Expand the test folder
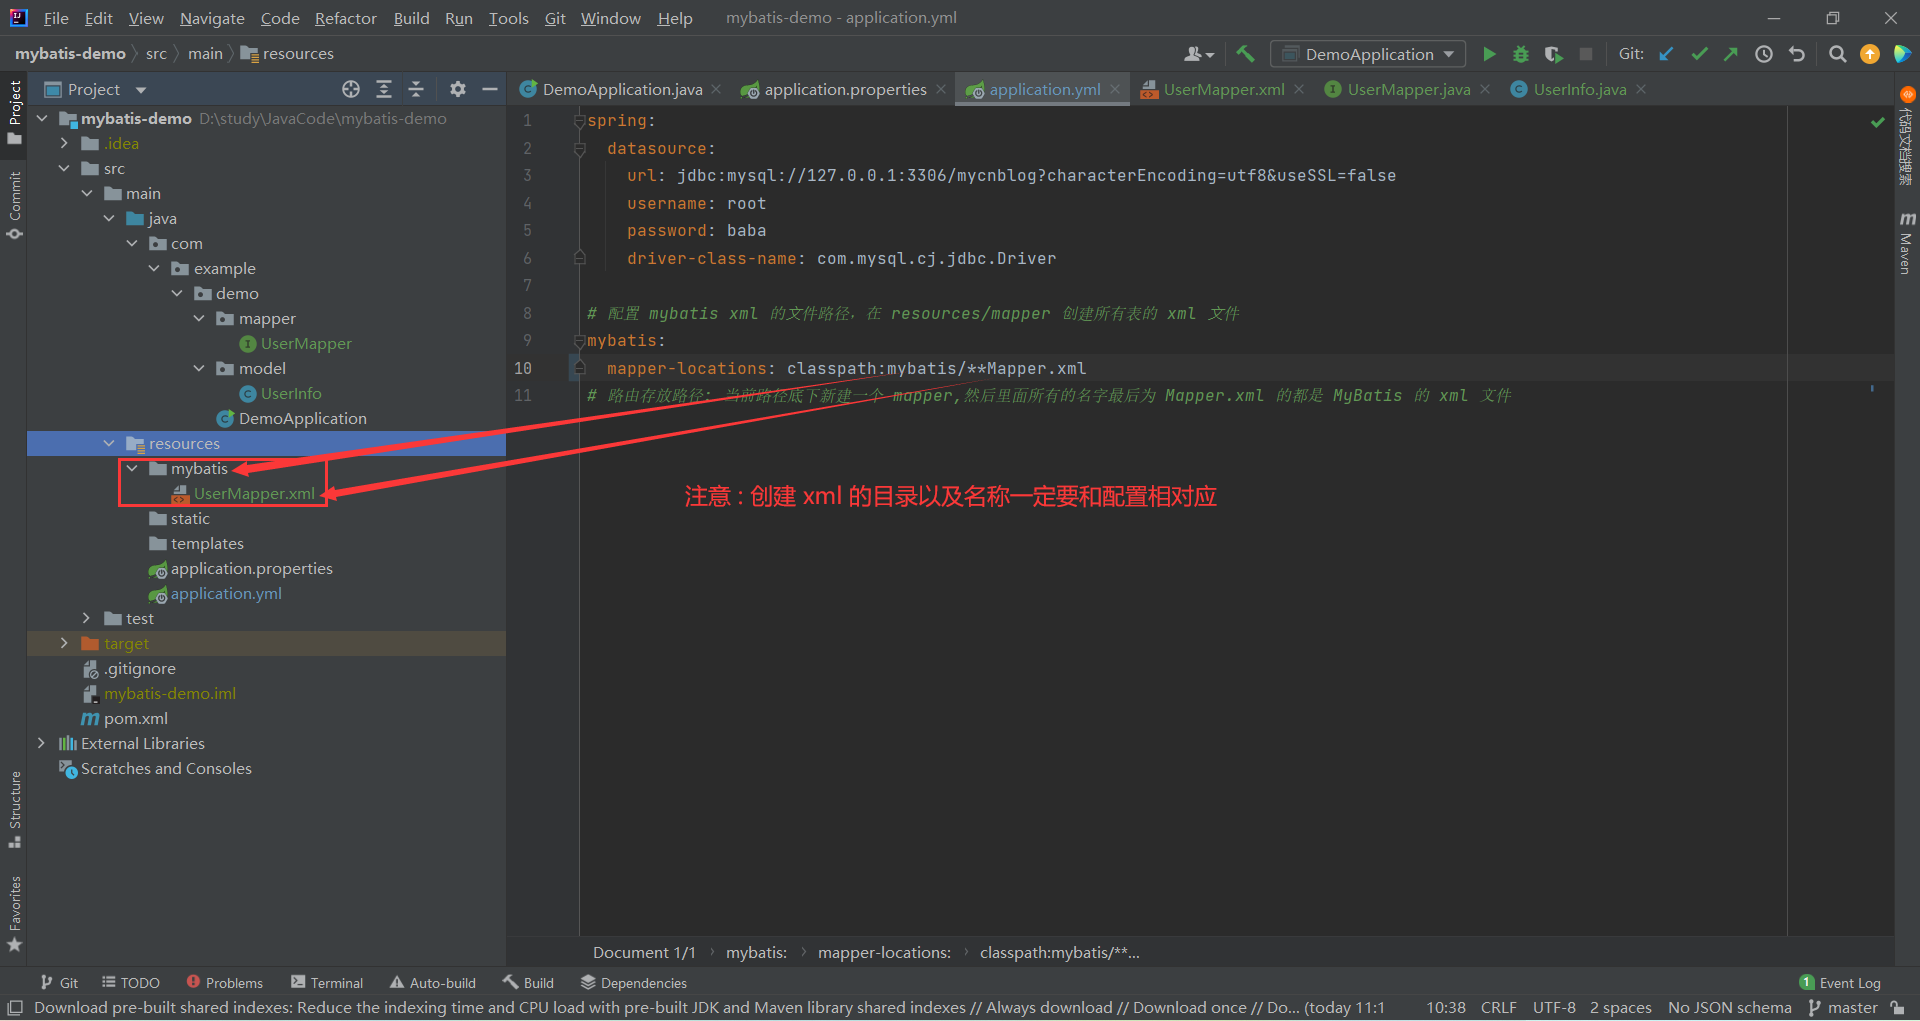 [87, 618]
